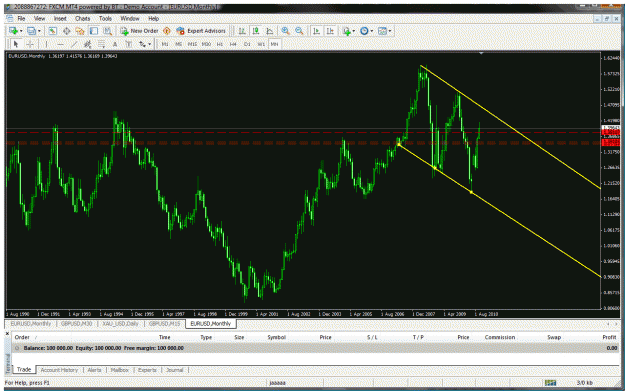This screenshot has height=391, width=625.
Task: Open the Profiles toolbar icon
Action: [31, 31]
